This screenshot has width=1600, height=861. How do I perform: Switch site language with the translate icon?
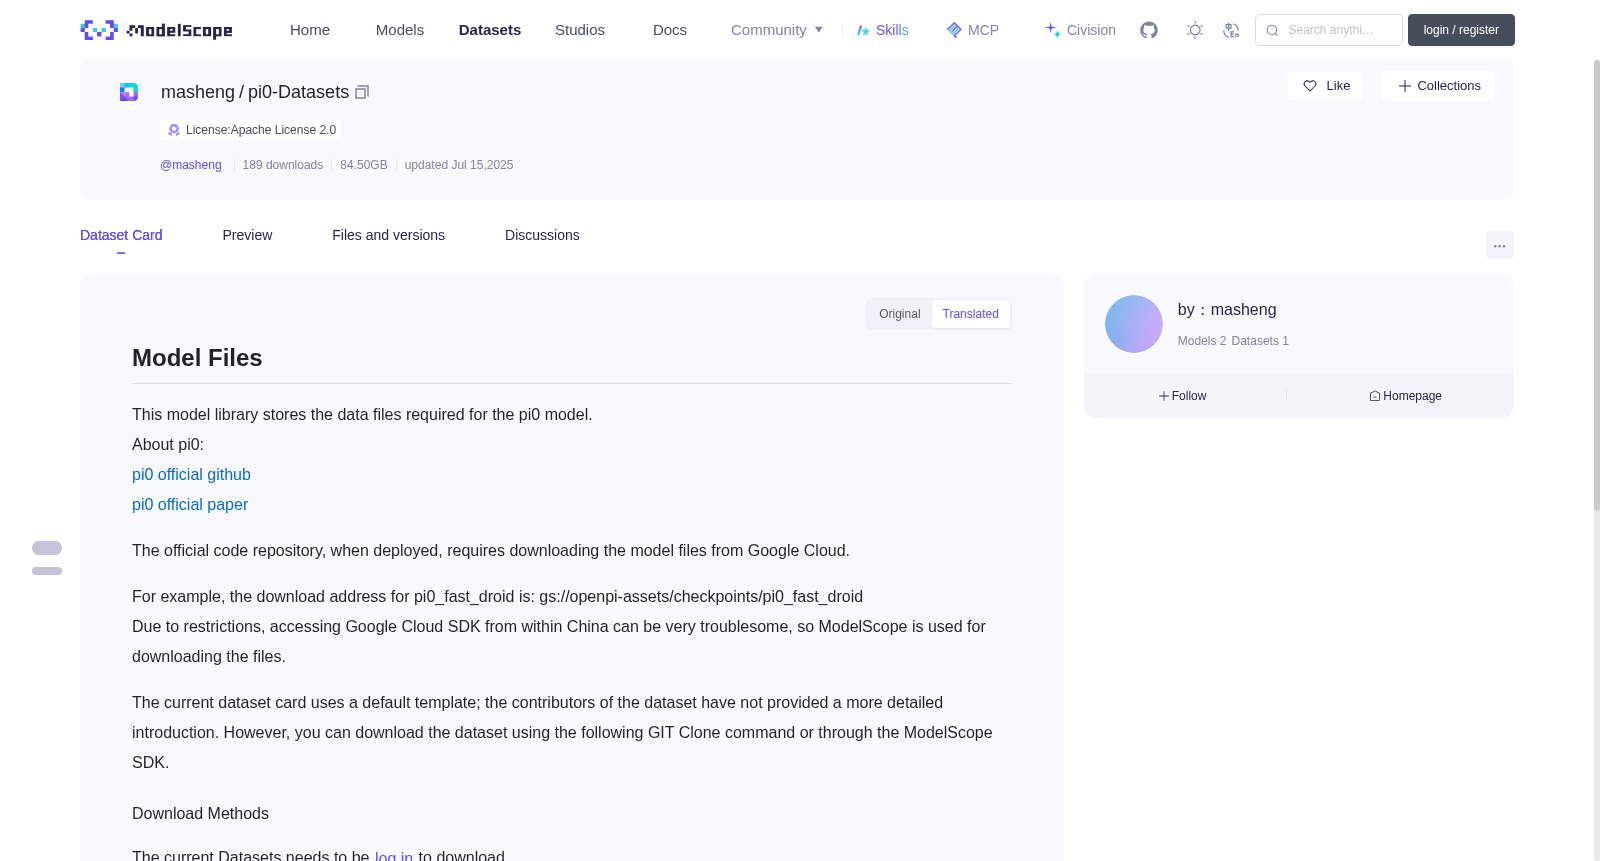1231,30
